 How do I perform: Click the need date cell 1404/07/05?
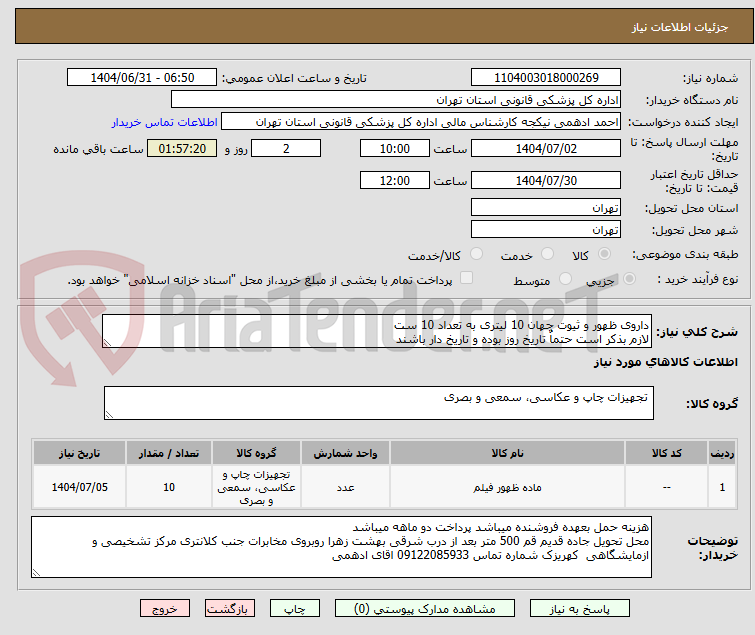[x=79, y=487]
